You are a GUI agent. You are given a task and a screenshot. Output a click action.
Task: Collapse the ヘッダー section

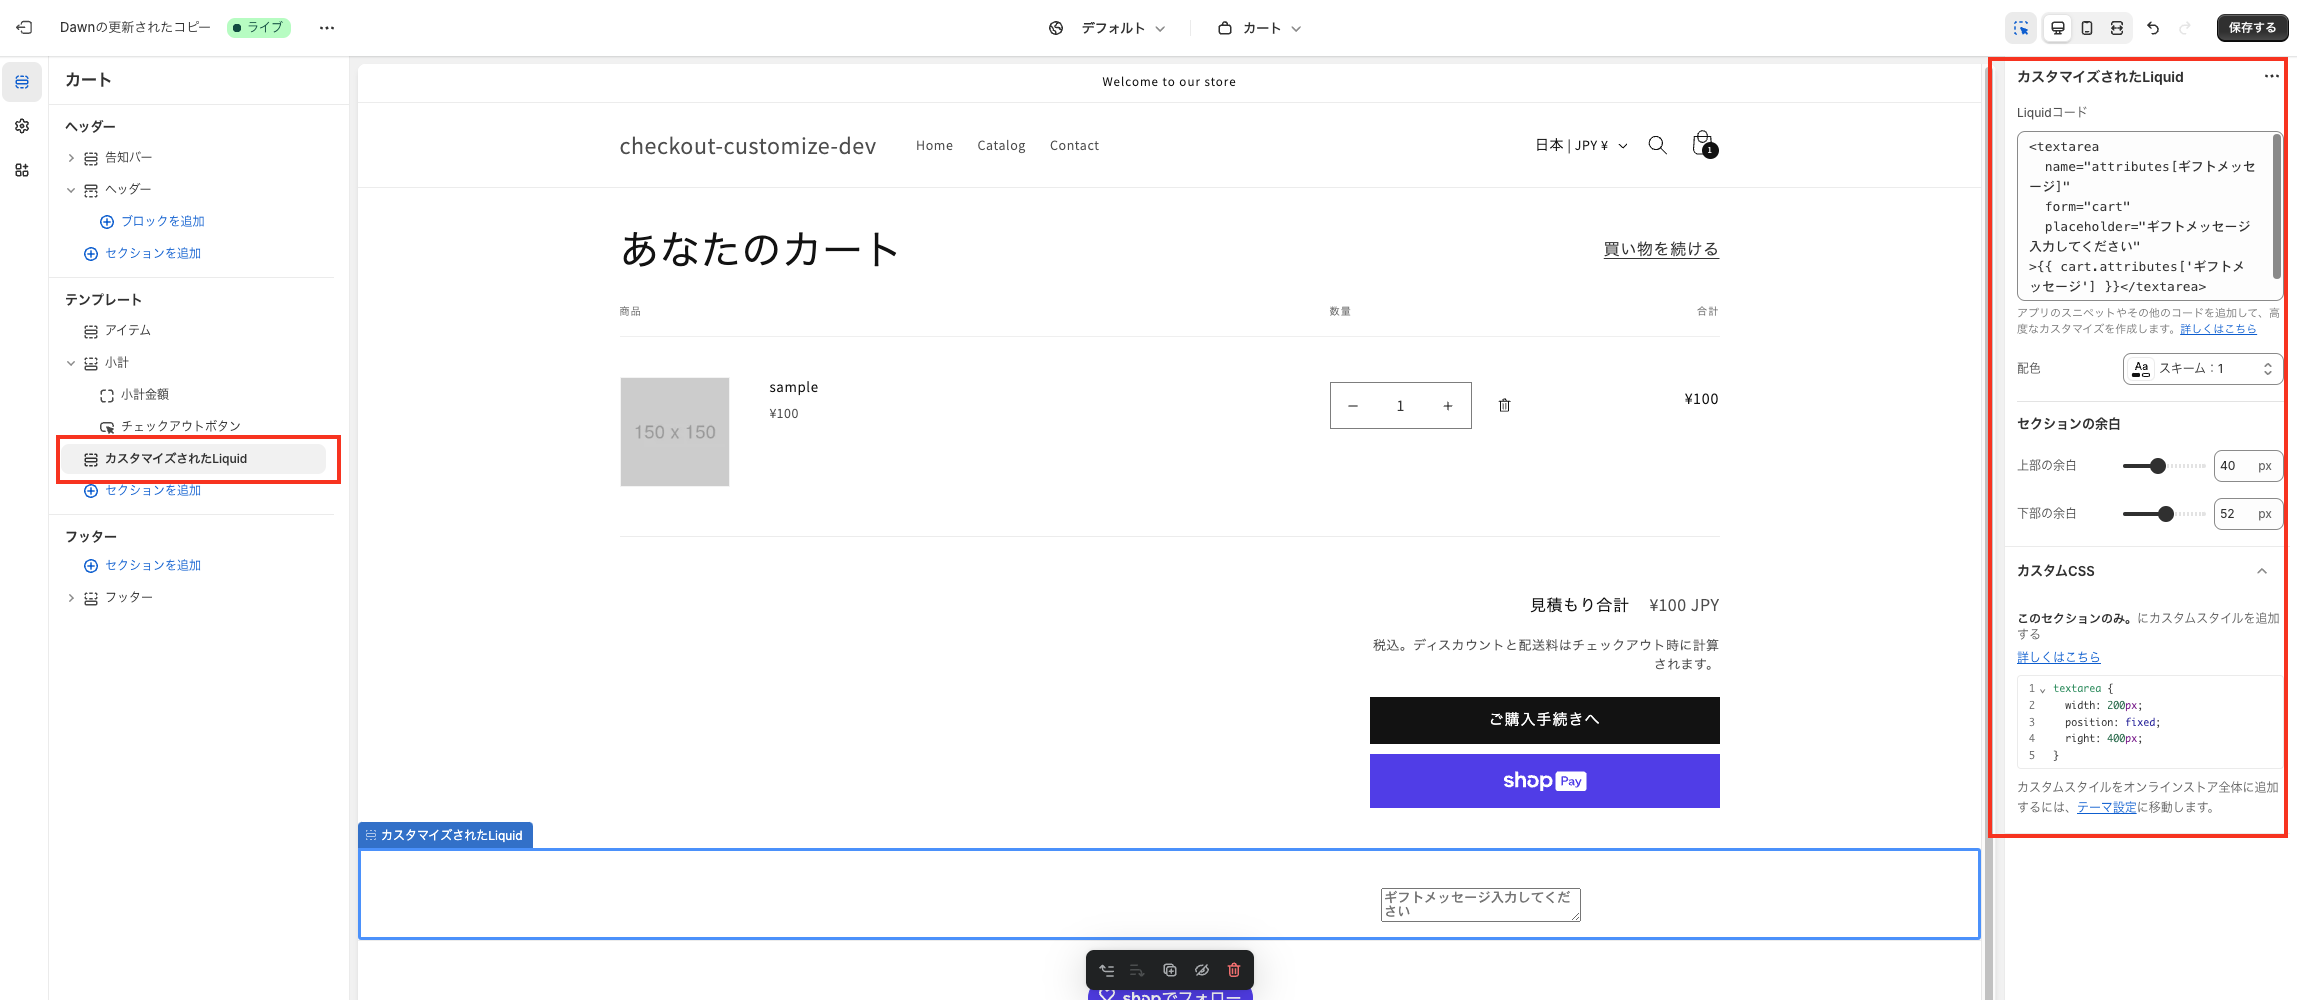(x=71, y=190)
